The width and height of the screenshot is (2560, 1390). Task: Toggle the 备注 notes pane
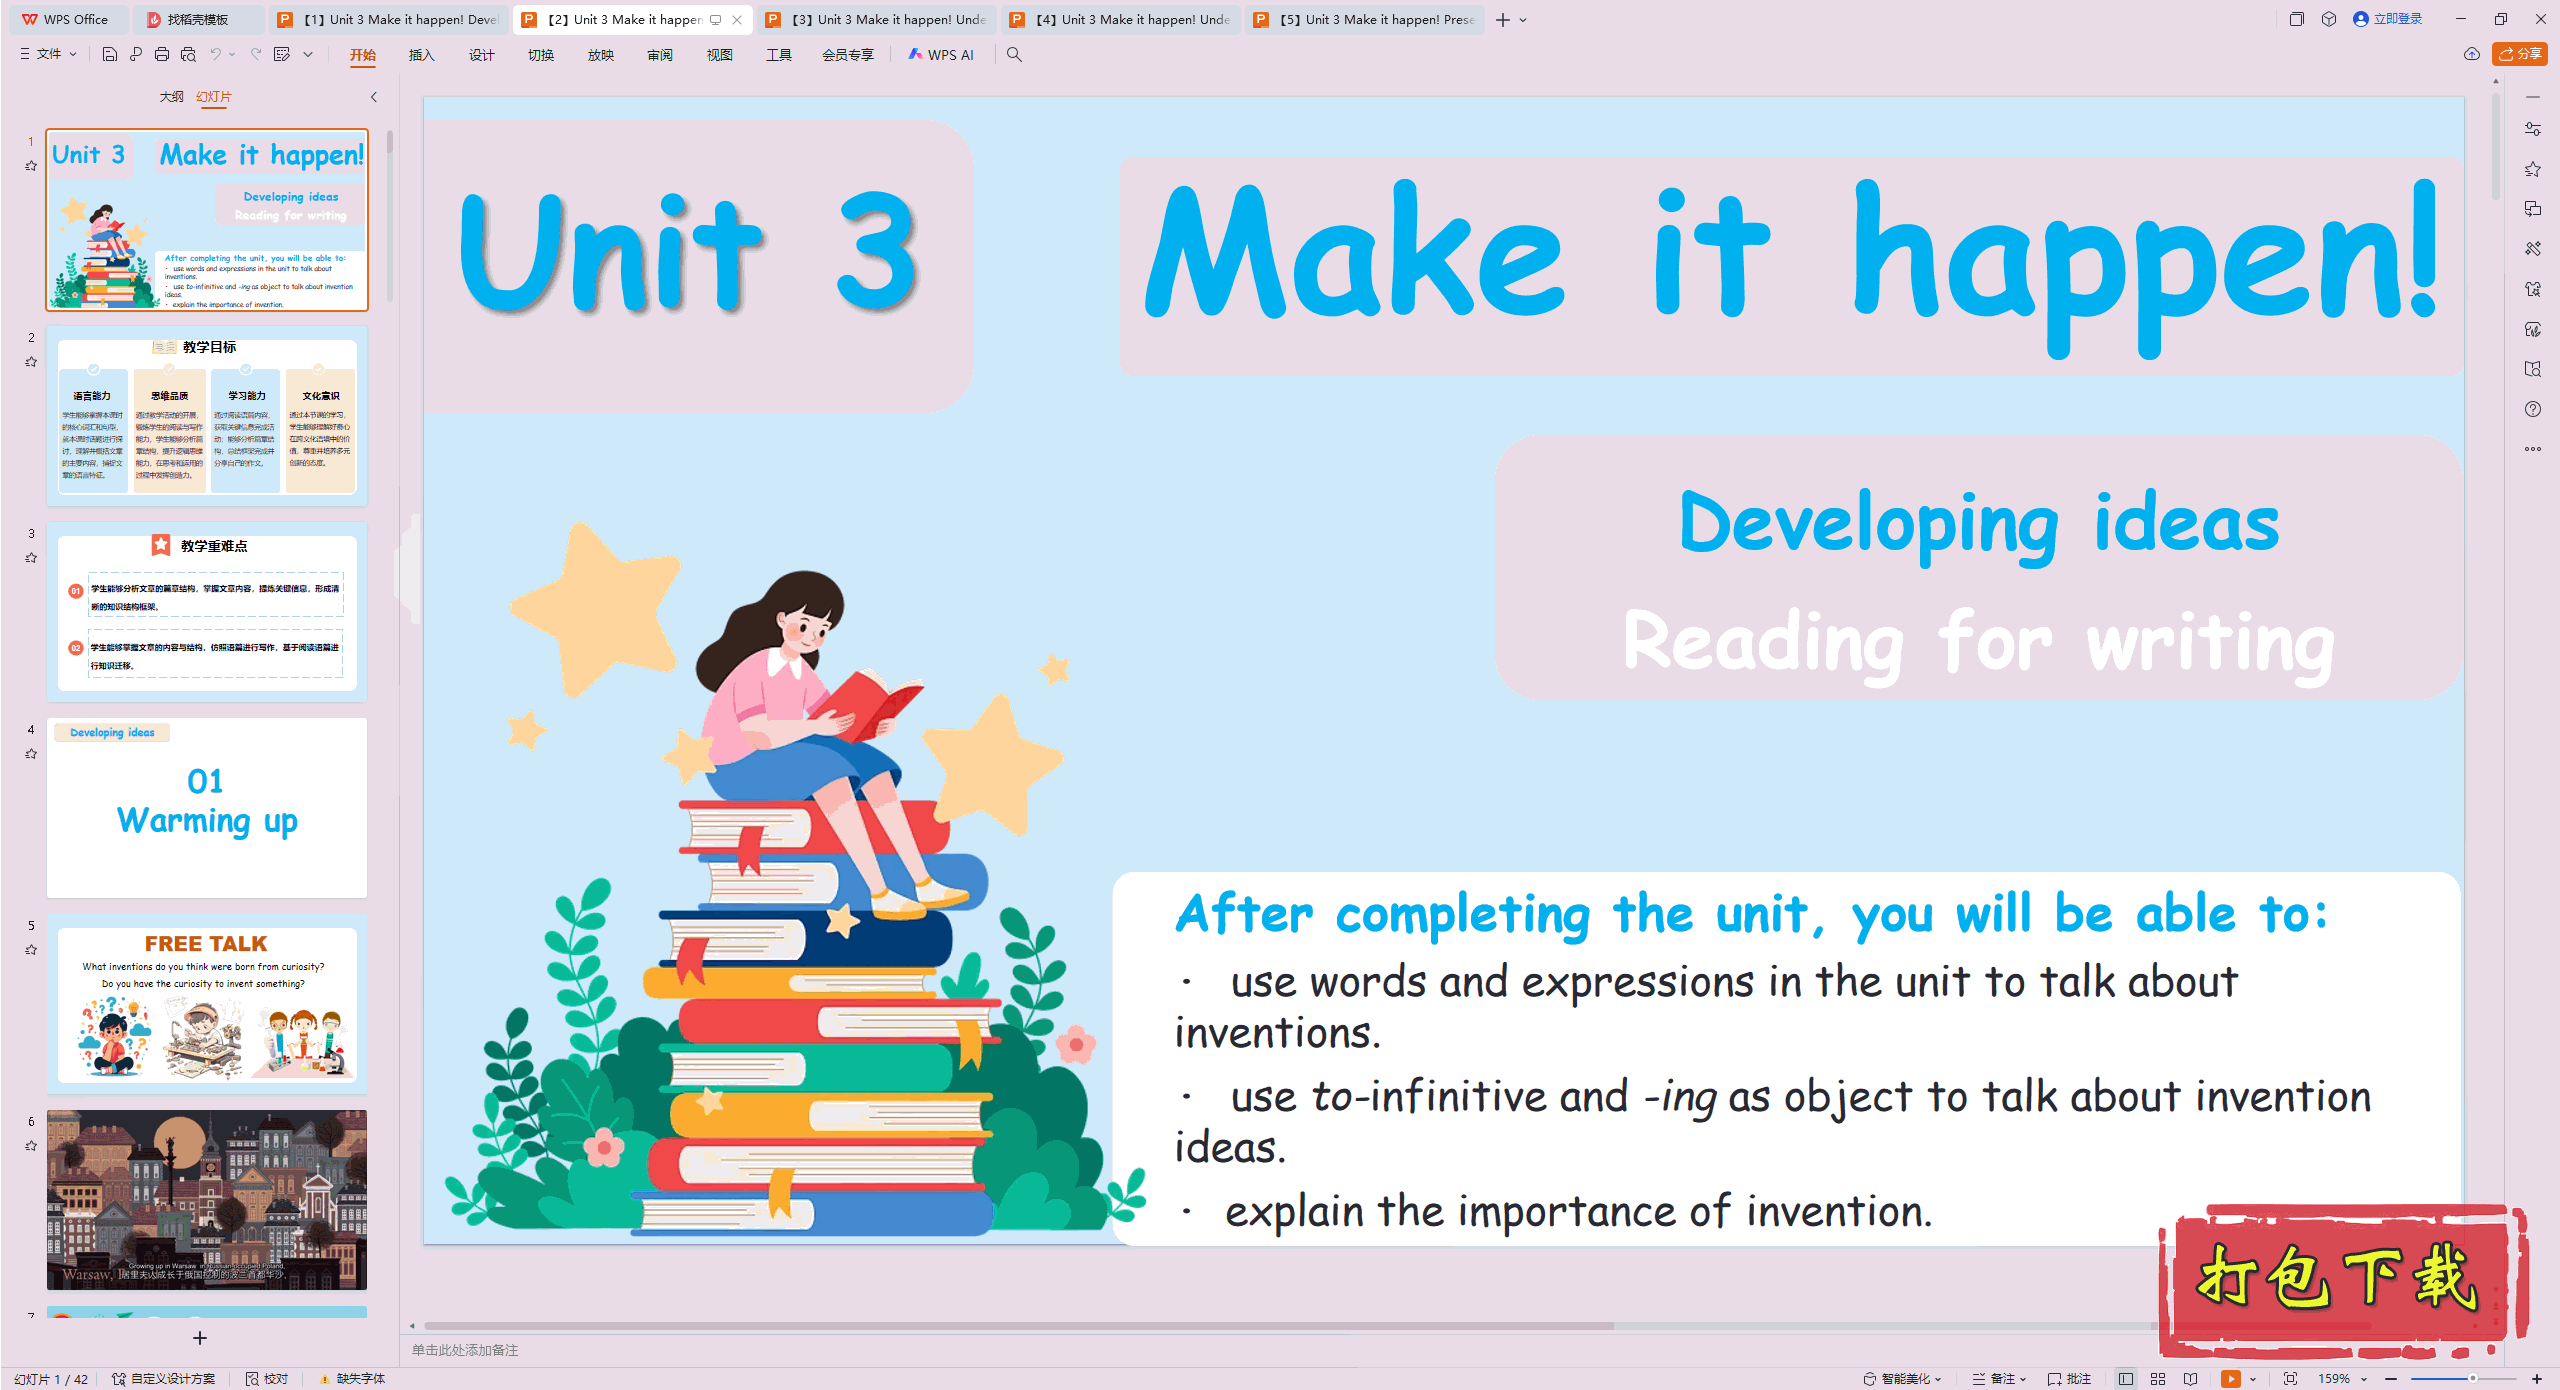(1999, 1378)
